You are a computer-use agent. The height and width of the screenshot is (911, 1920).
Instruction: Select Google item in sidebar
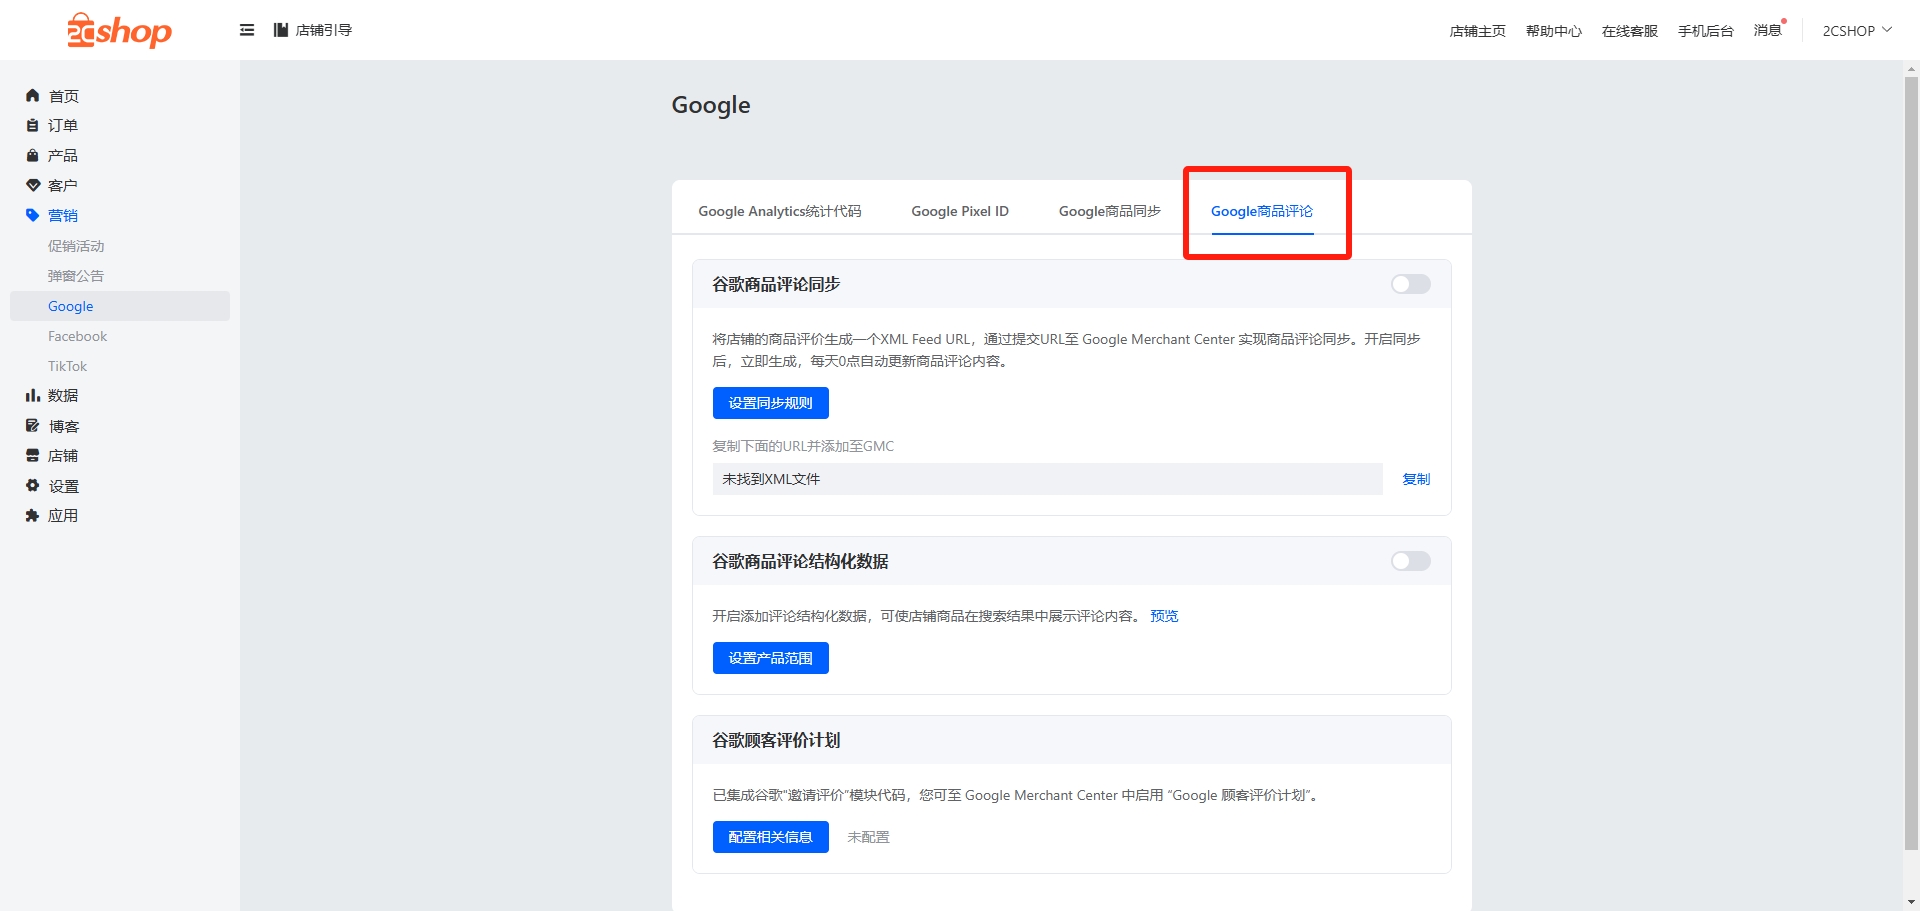click(120, 306)
